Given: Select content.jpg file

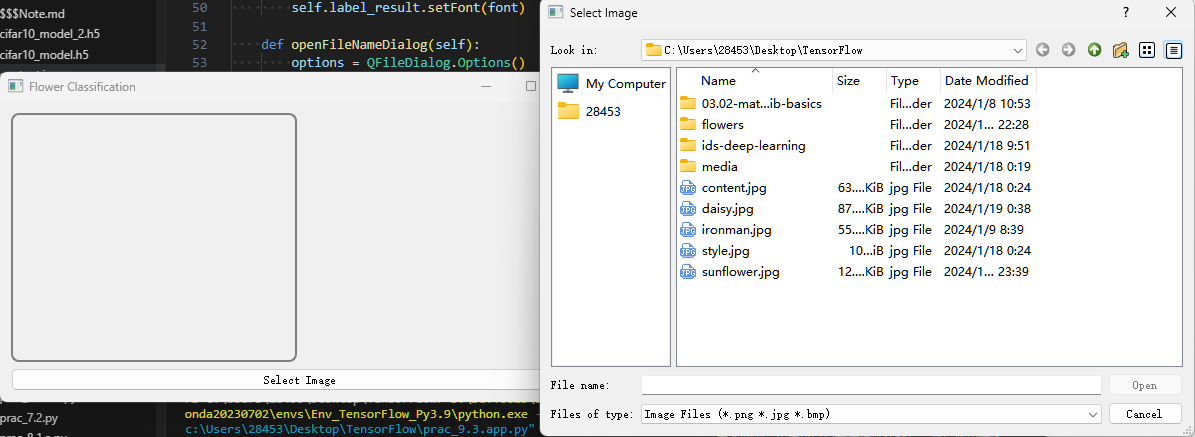Looking at the screenshot, I should point(734,188).
